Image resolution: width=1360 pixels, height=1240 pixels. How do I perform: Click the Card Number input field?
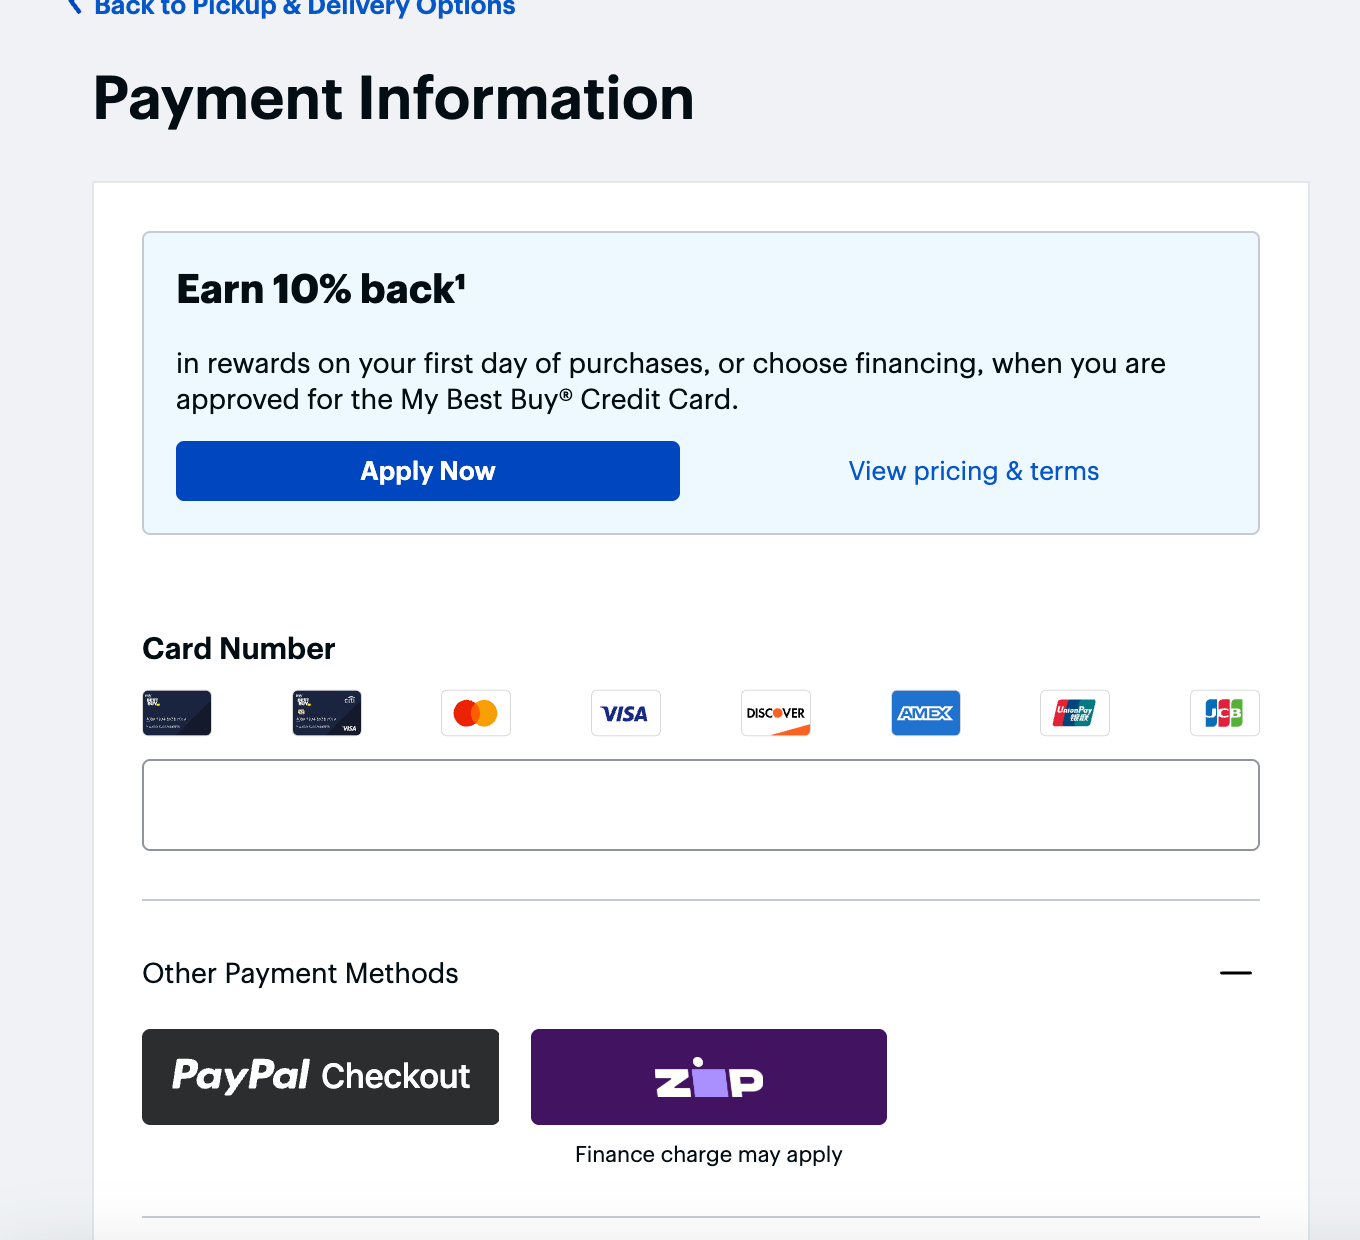pyautogui.click(x=700, y=805)
